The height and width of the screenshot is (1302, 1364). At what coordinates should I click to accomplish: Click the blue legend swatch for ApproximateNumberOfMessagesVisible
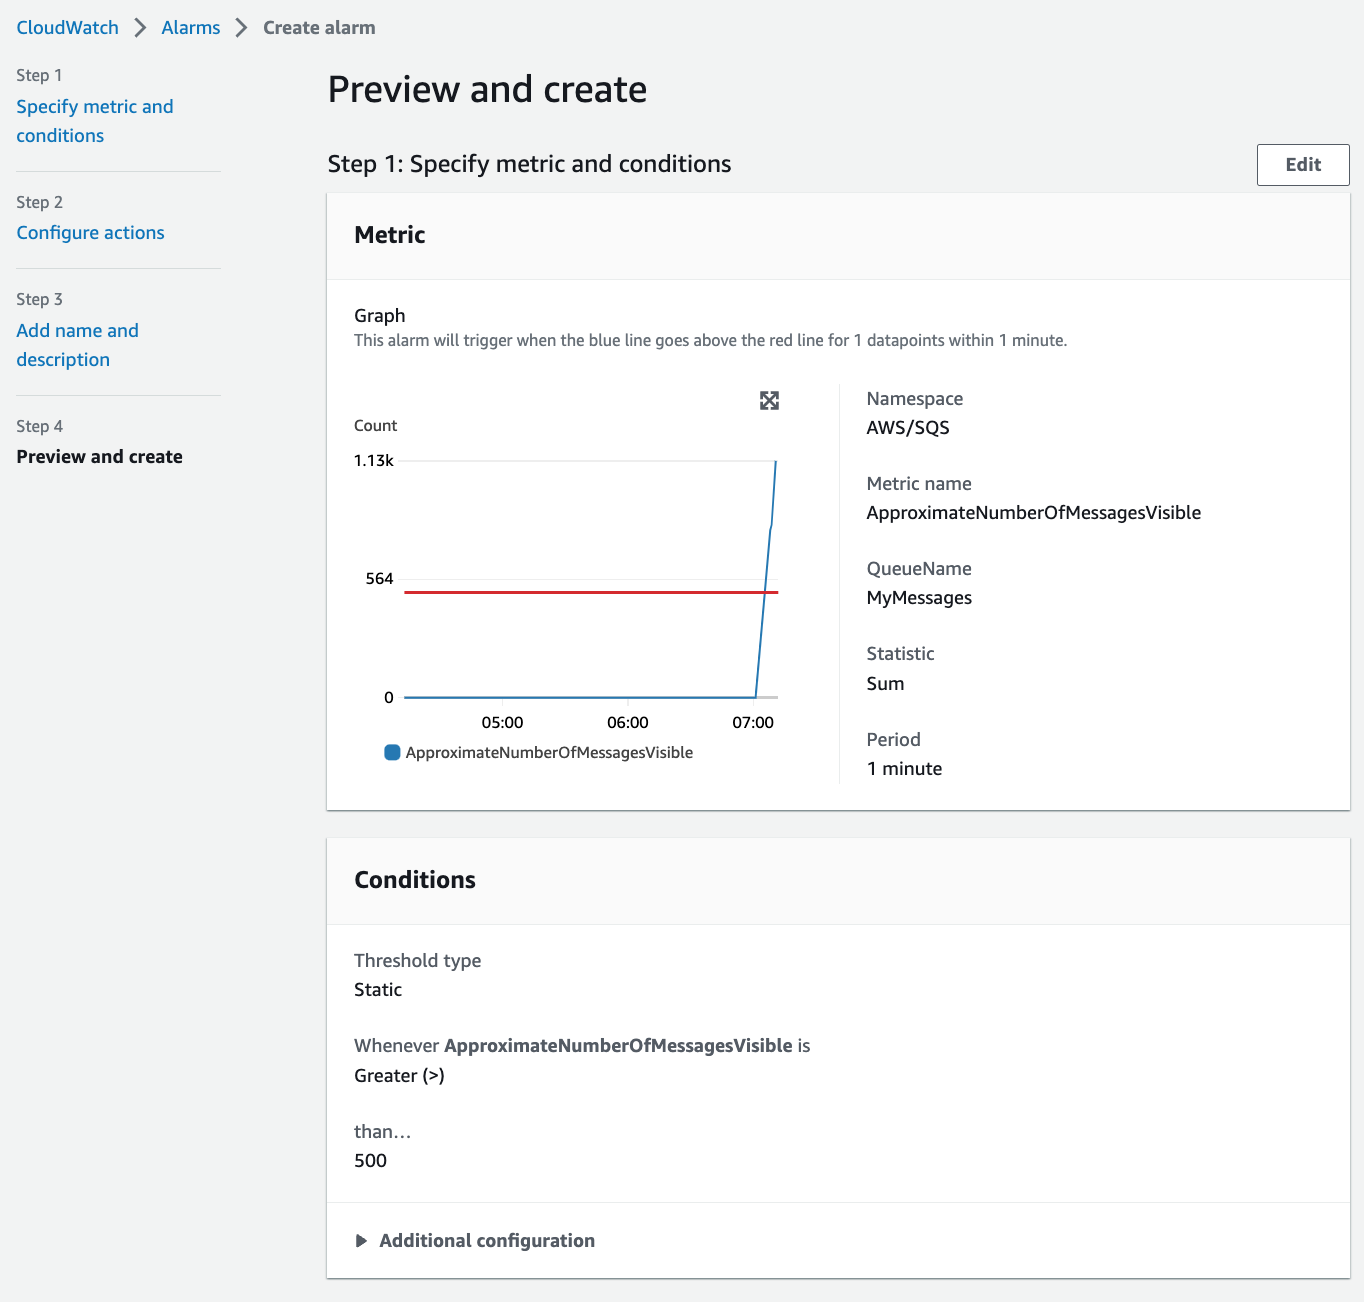pos(392,752)
